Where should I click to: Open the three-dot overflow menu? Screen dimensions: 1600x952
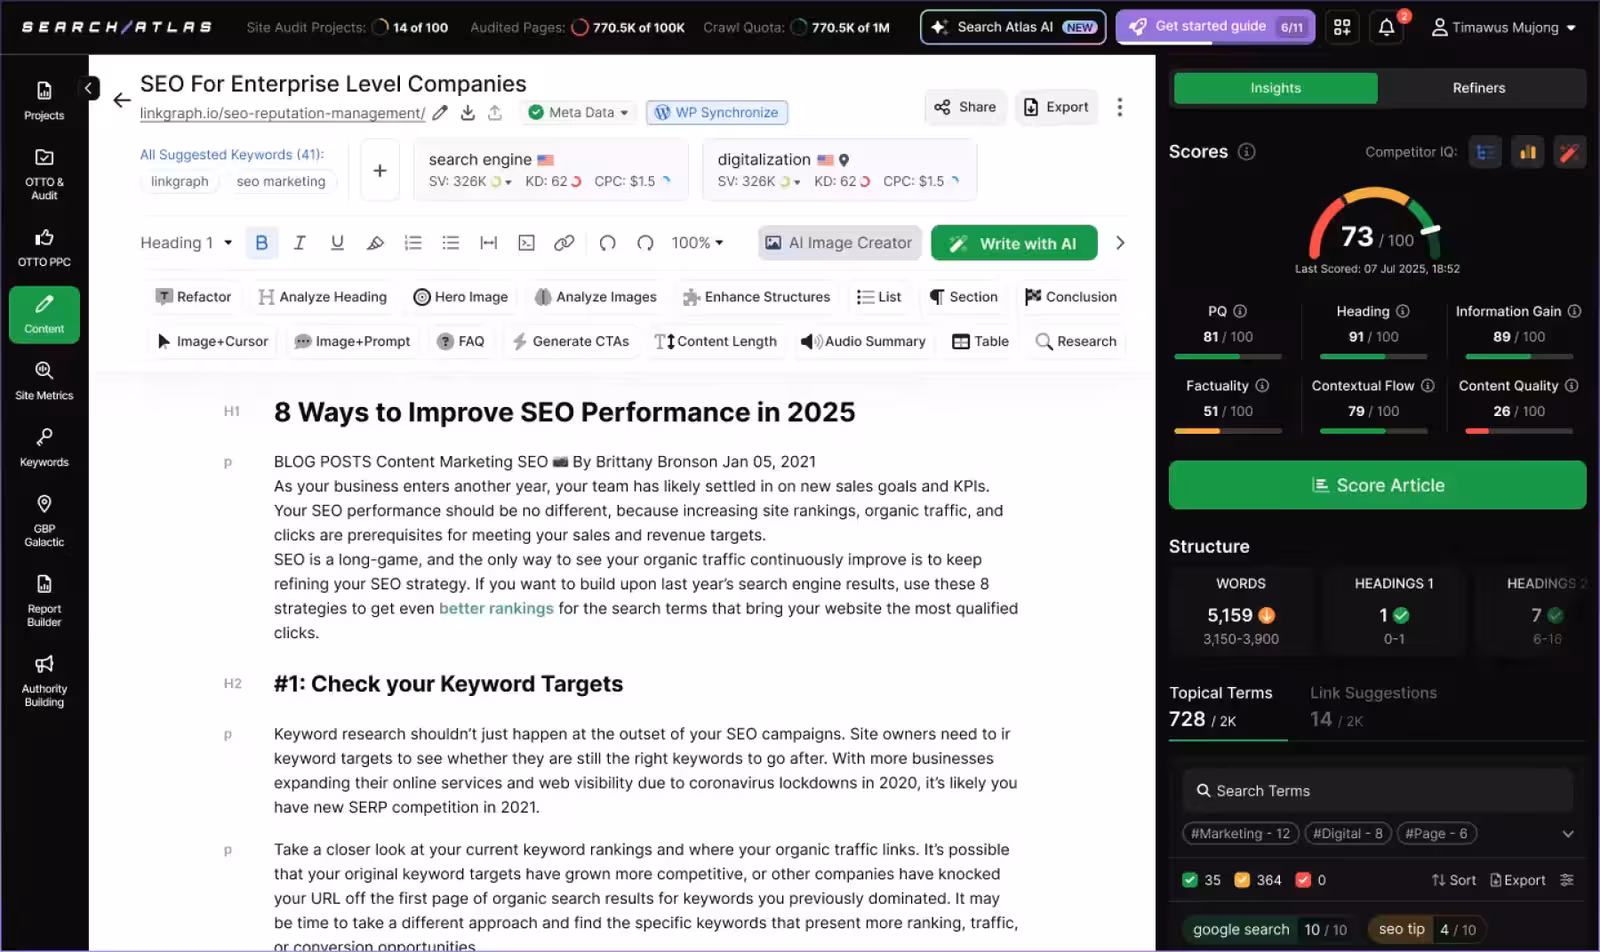(1119, 107)
